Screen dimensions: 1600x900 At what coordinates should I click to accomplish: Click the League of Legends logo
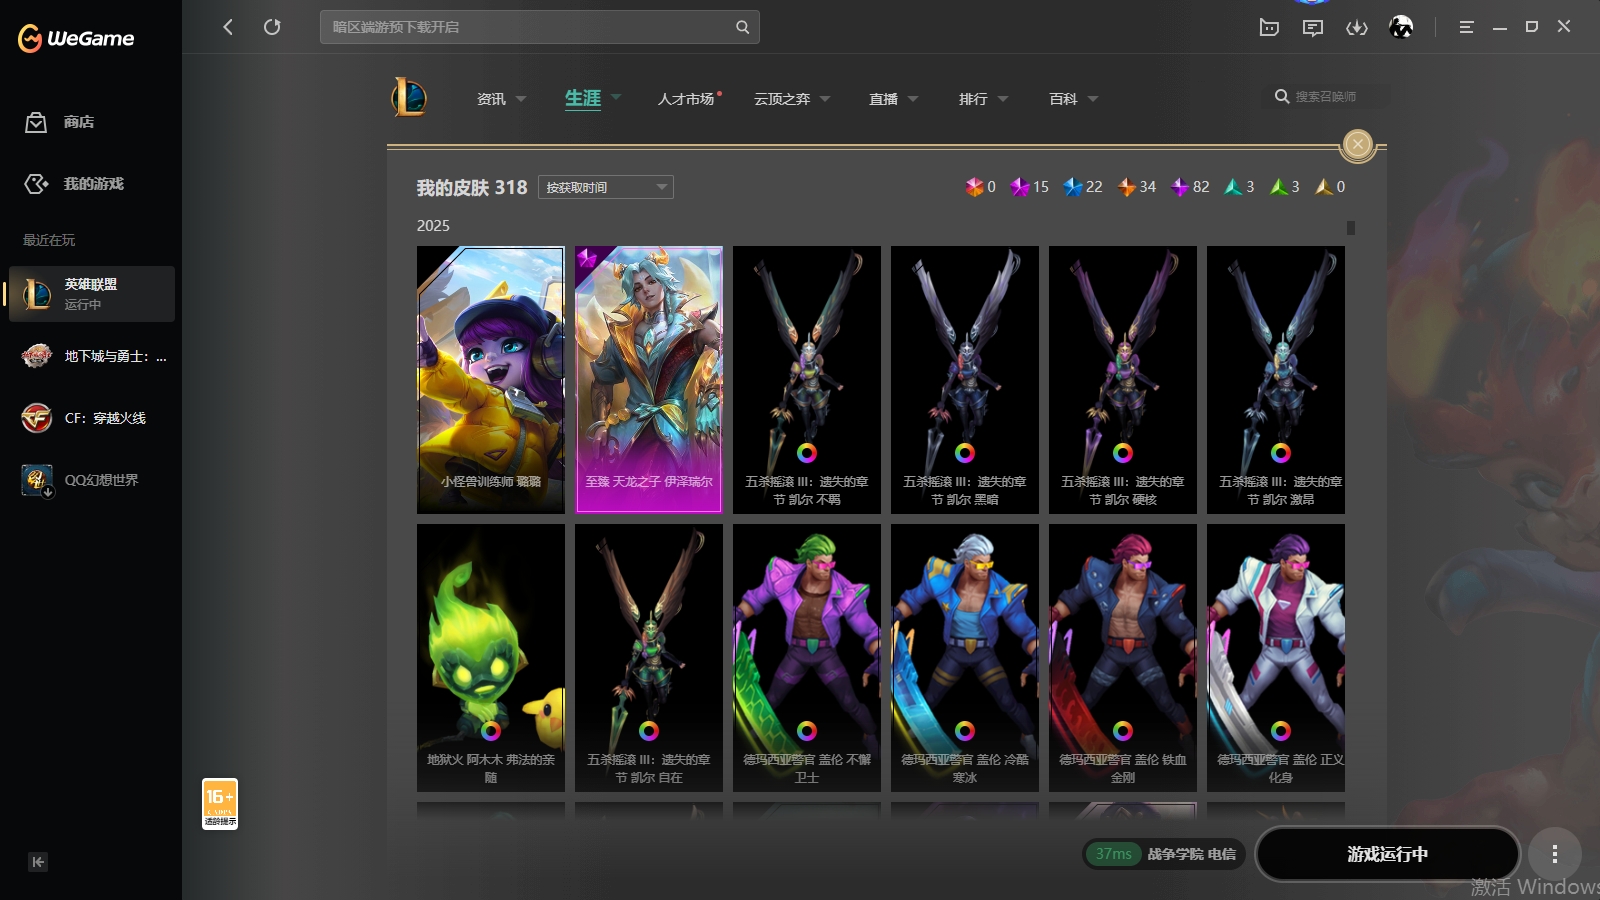pos(409,98)
